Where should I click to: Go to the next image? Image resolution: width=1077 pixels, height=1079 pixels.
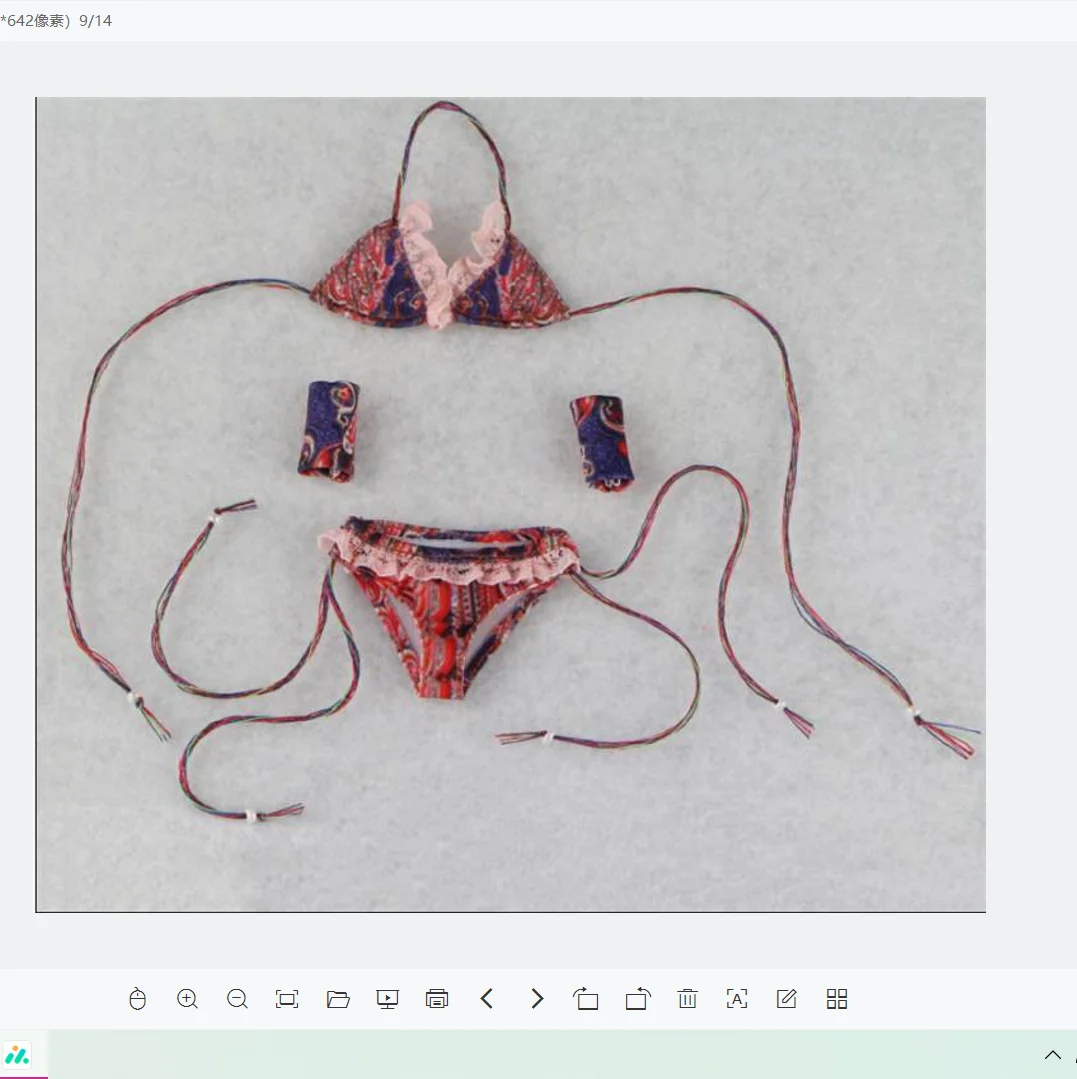pyautogui.click(x=537, y=999)
